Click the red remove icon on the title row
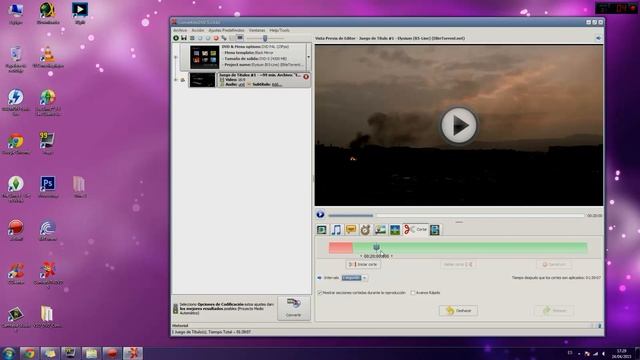640x360 pixels. [x=306, y=77]
